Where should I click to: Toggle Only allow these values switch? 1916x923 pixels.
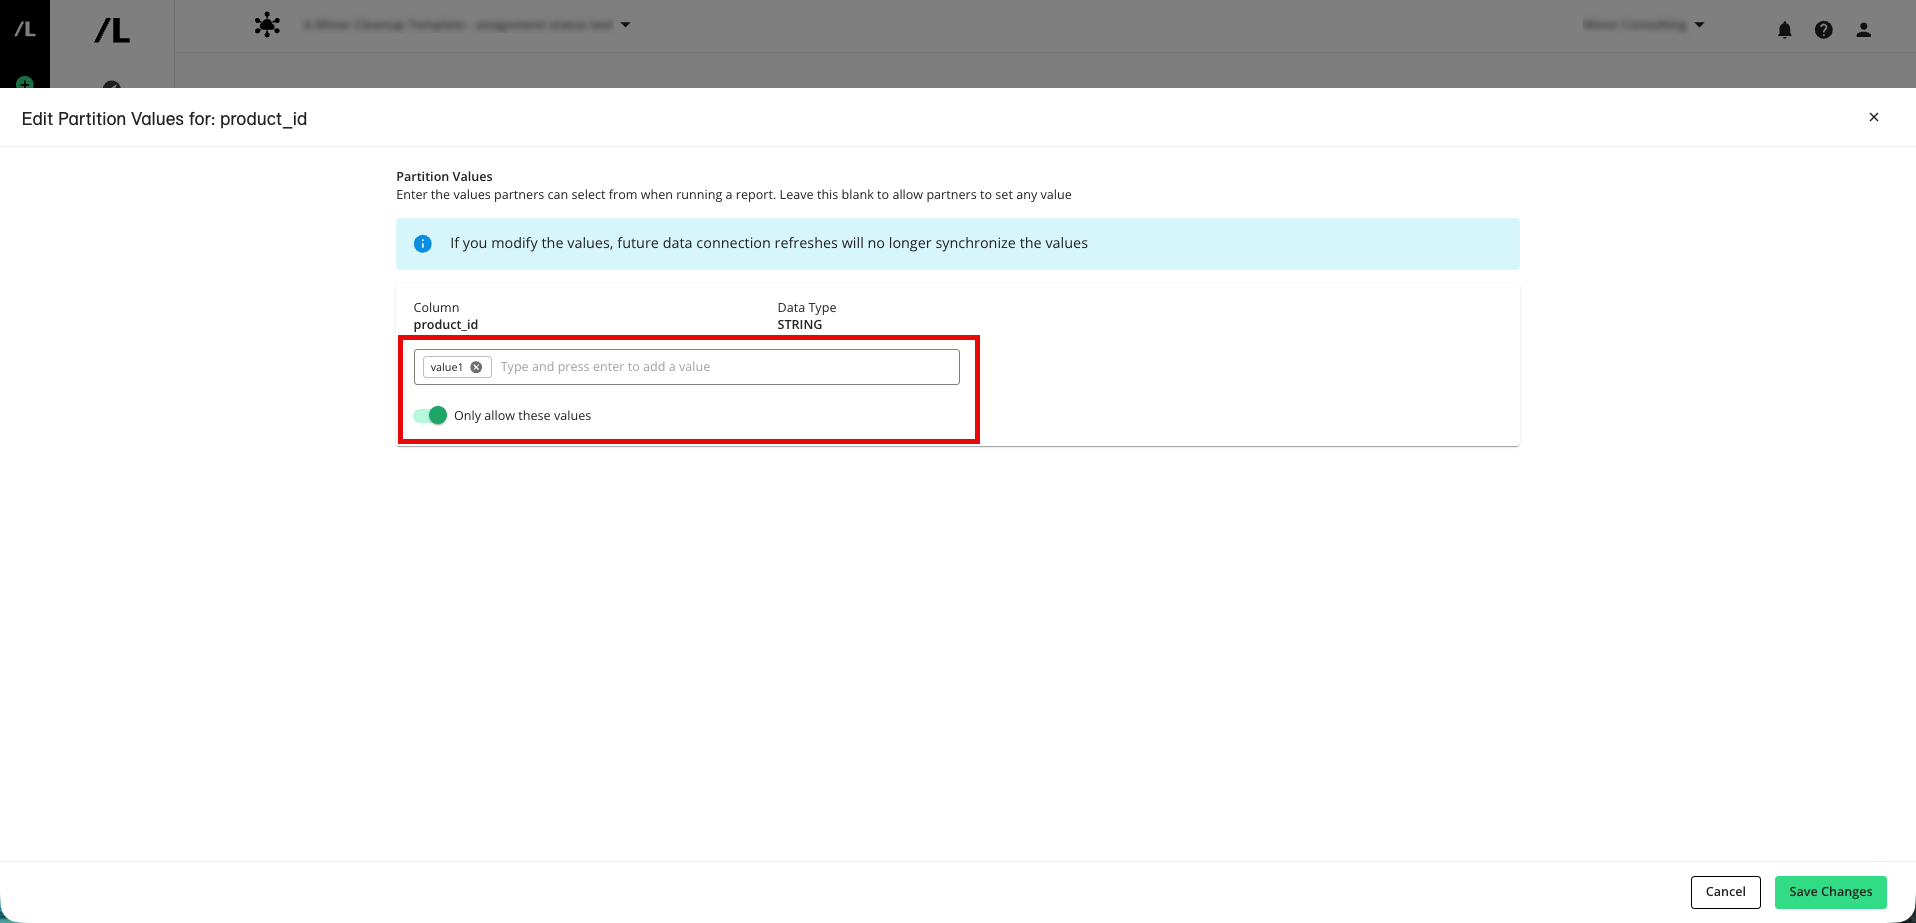[x=430, y=415]
